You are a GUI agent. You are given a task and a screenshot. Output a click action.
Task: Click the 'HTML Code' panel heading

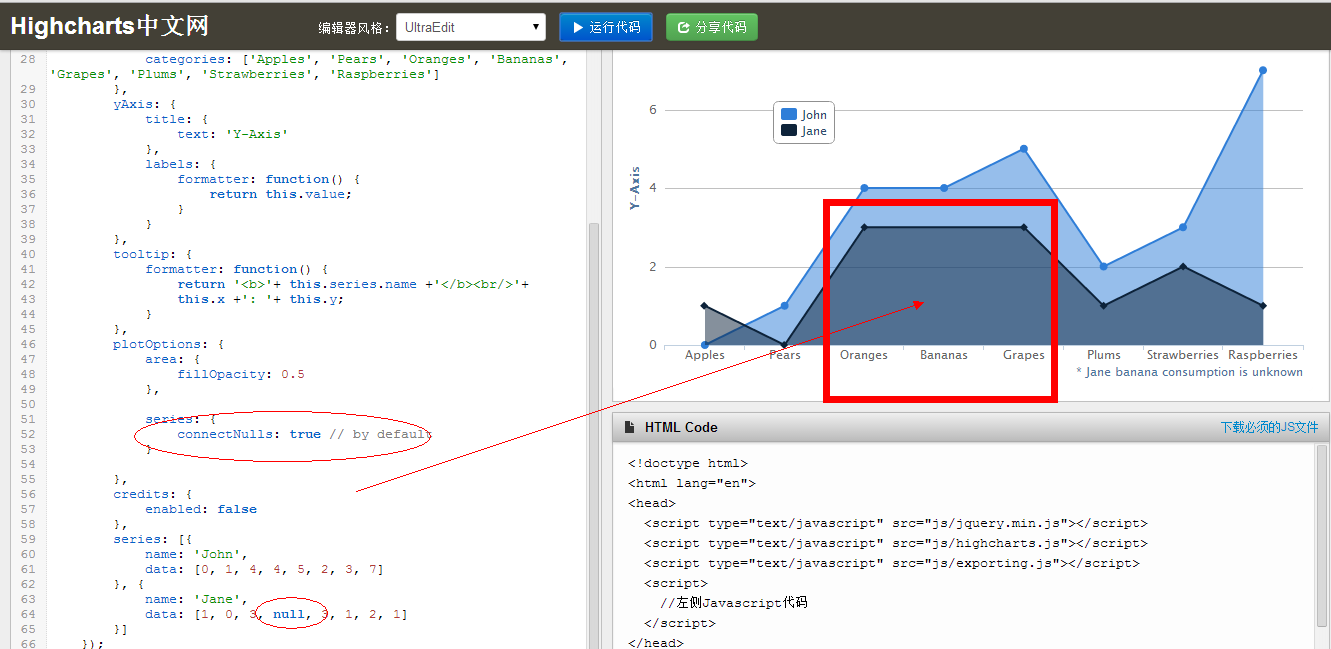coord(681,427)
